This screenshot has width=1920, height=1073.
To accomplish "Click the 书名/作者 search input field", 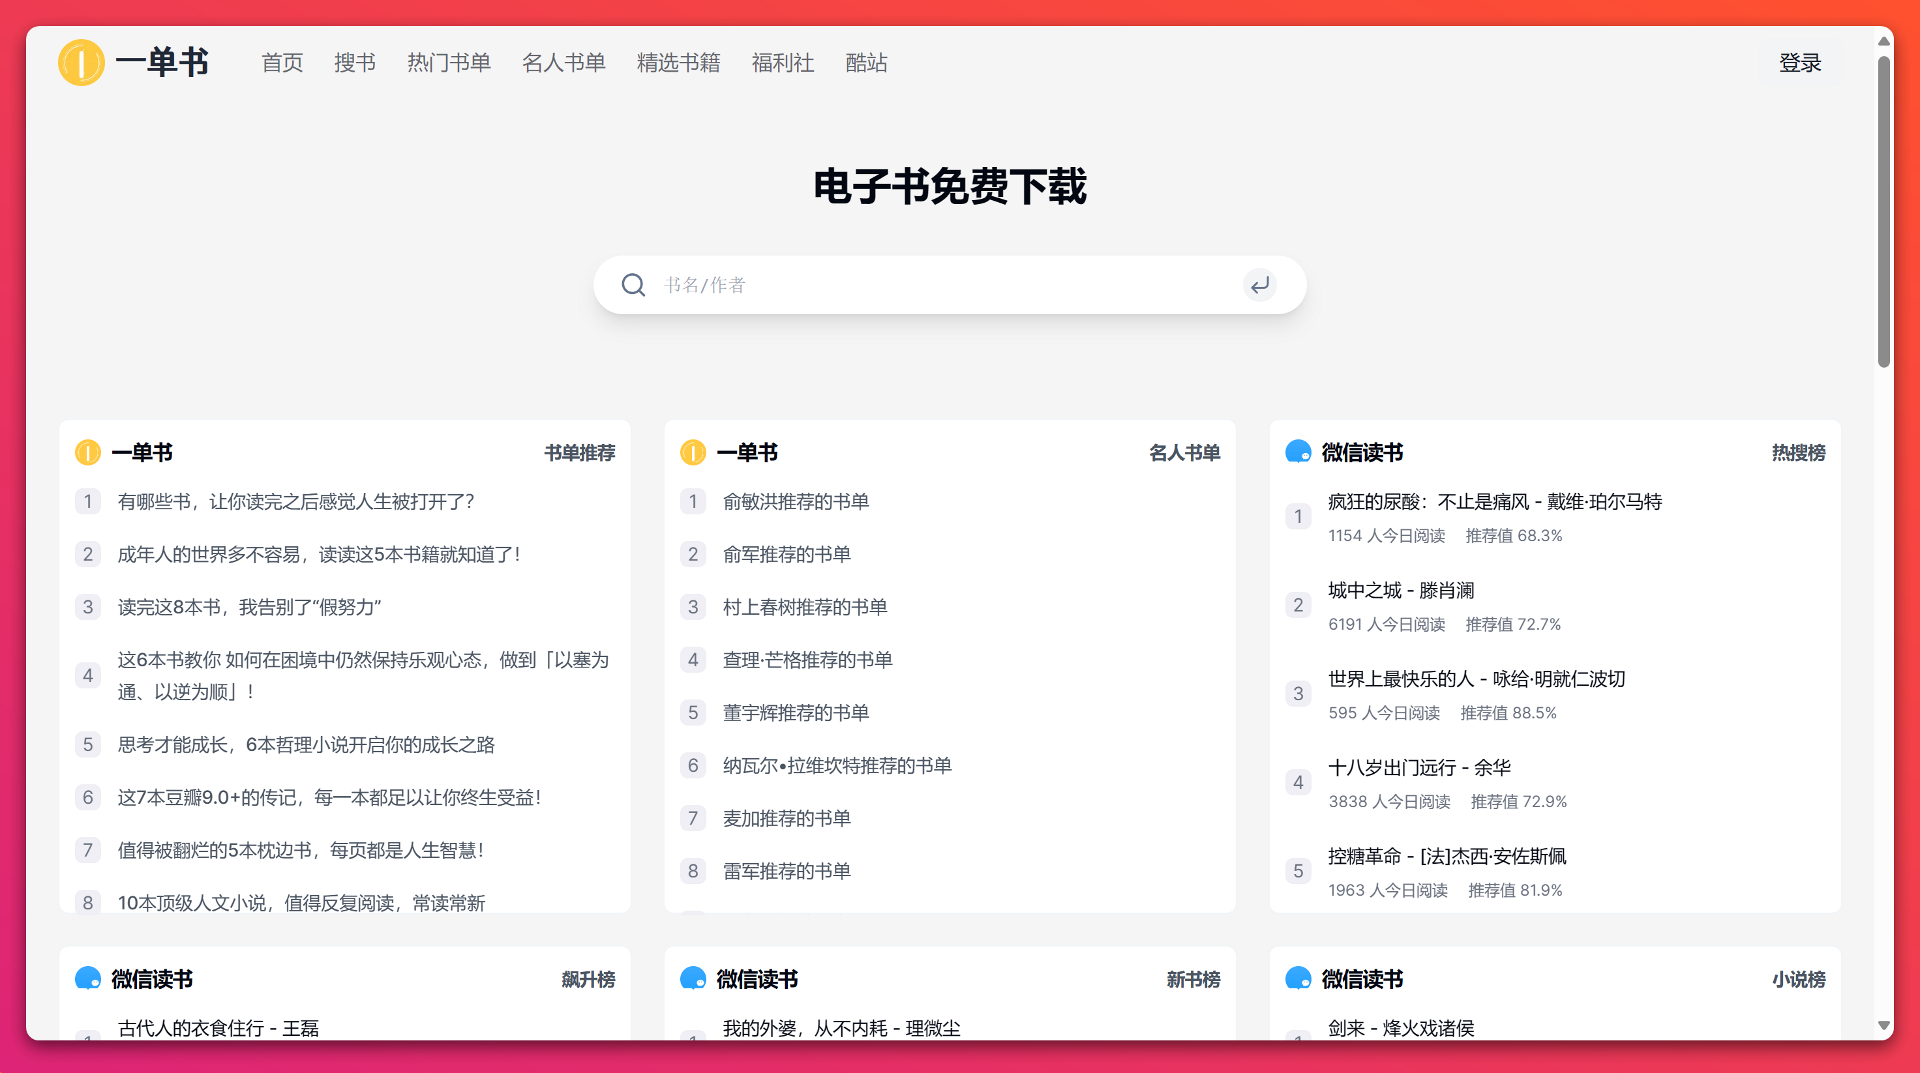I will pos(940,285).
